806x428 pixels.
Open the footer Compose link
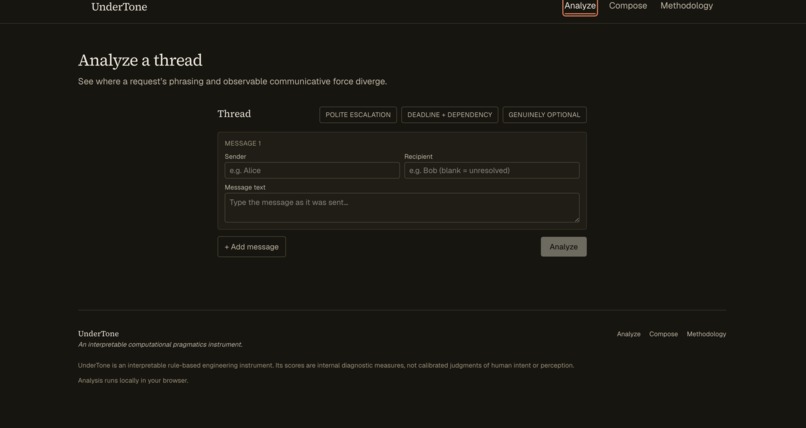[663, 334]
